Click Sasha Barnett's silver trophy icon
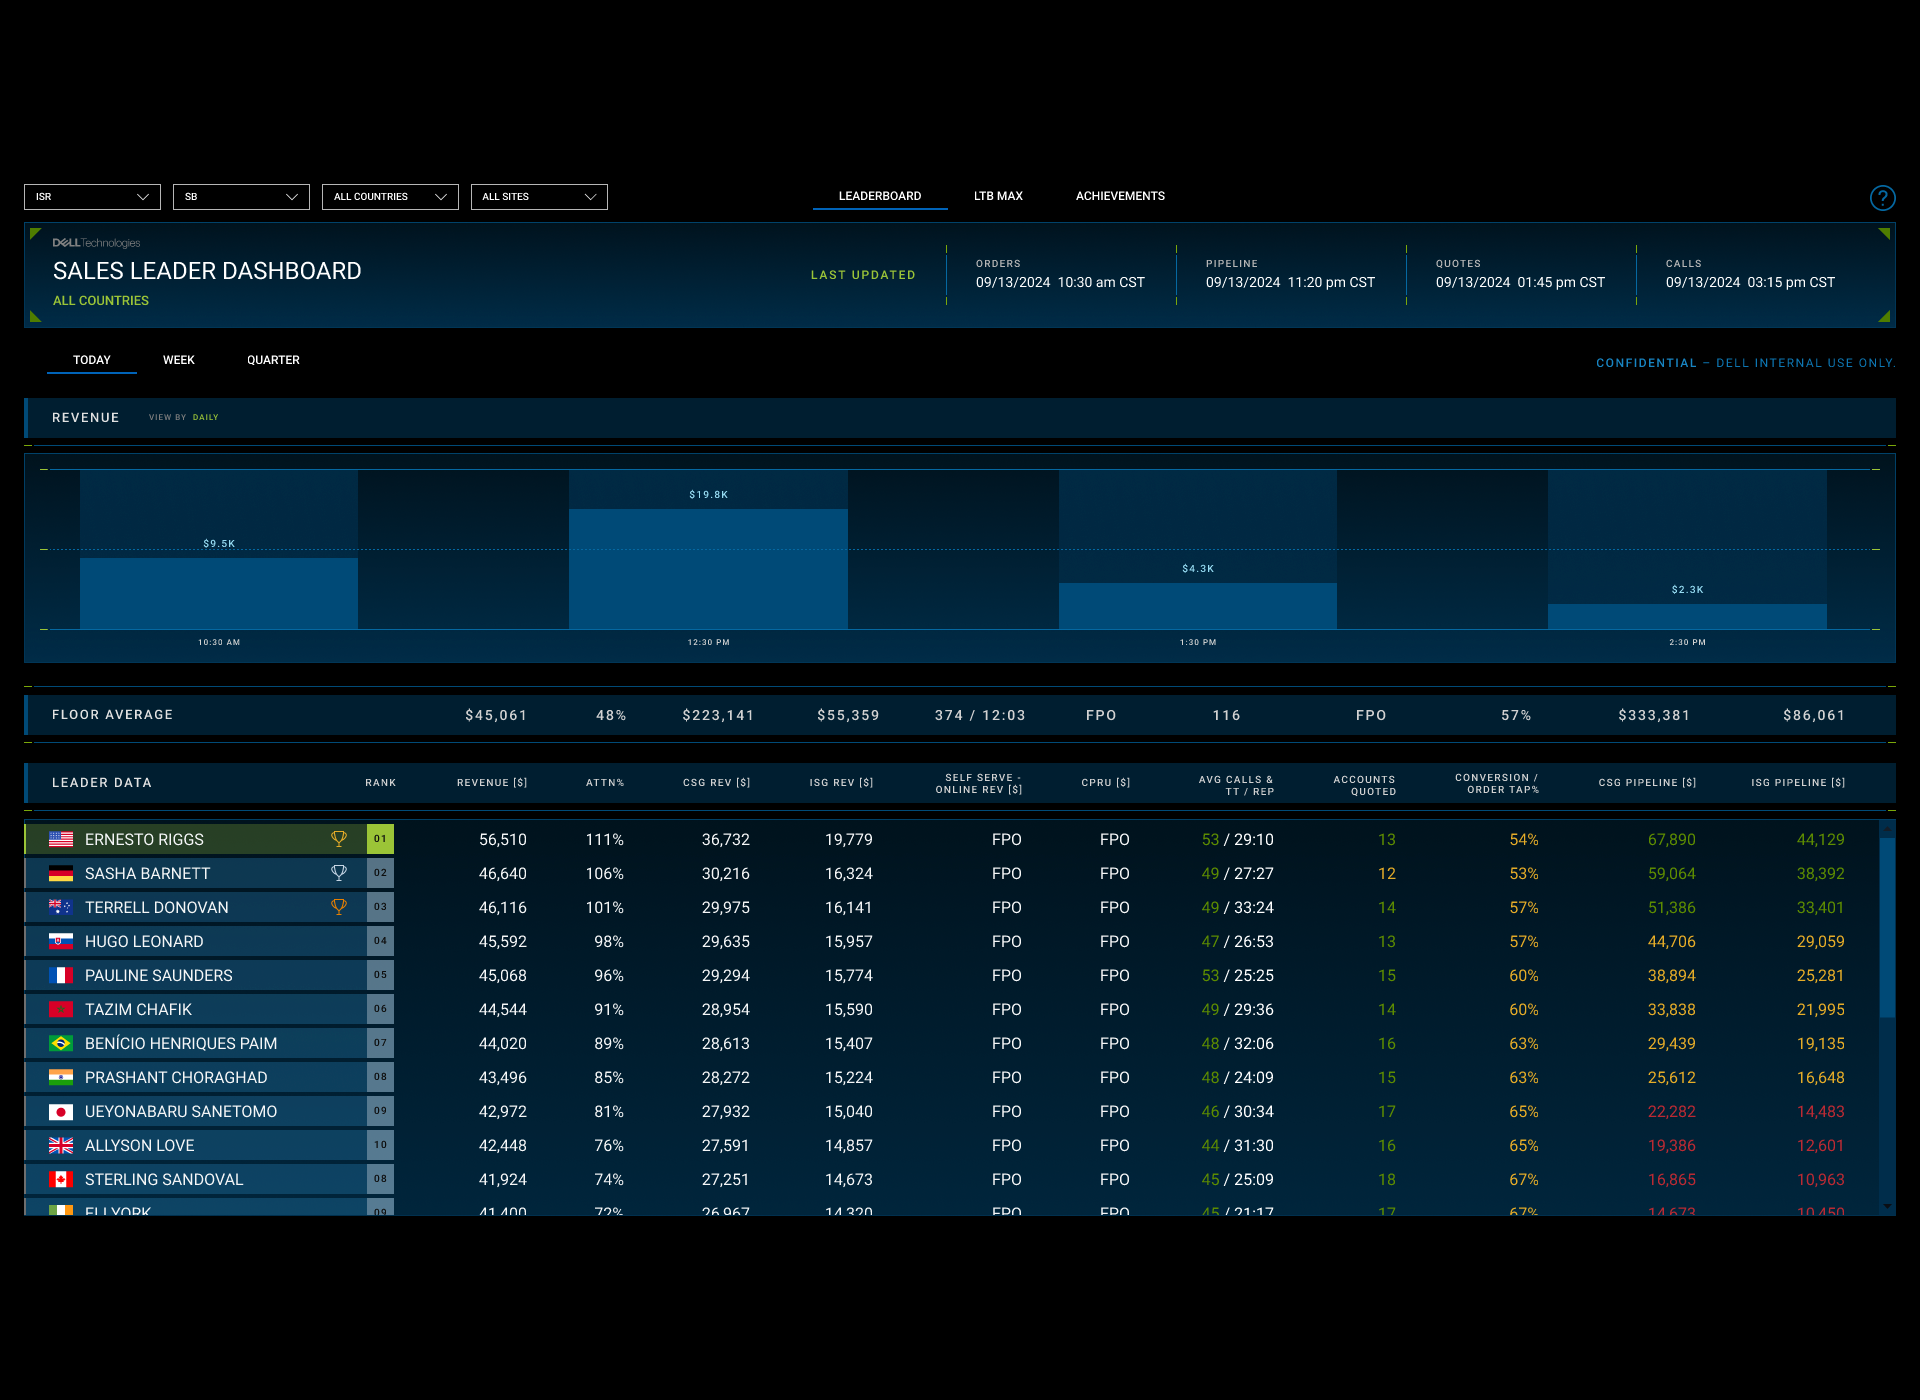 [339, 873]
